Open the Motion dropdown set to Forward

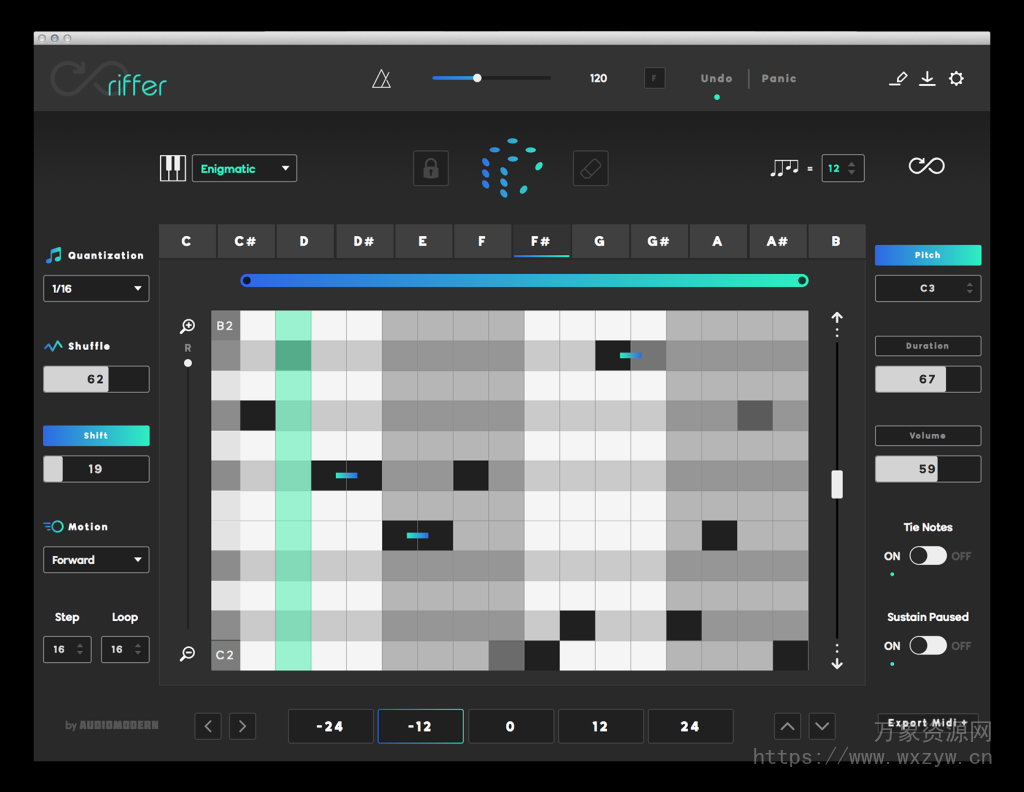(96, 560)
